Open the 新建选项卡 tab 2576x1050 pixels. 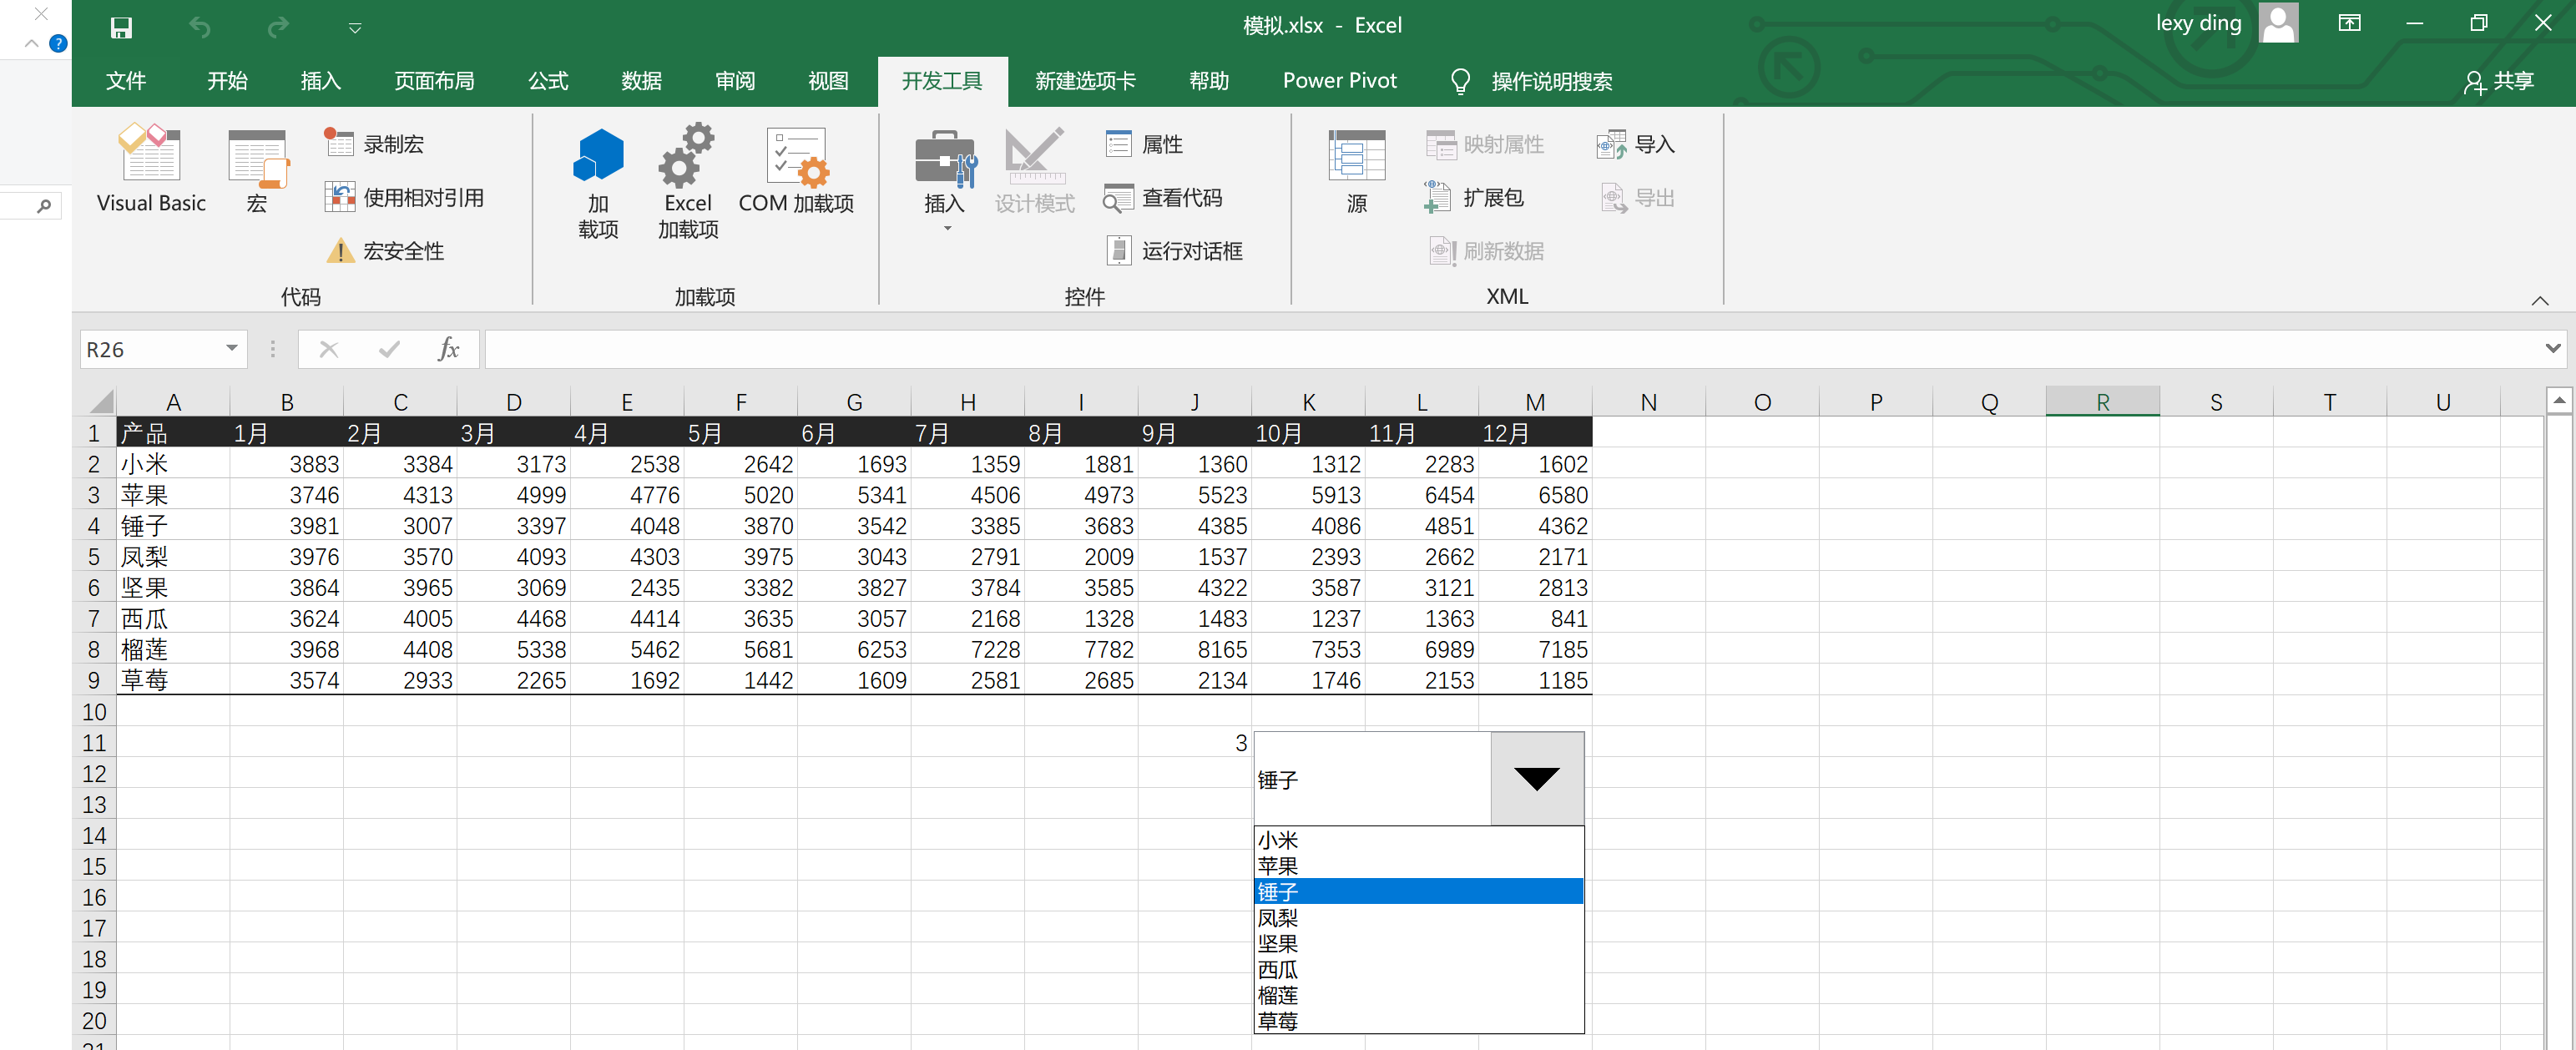point(1085,81)
